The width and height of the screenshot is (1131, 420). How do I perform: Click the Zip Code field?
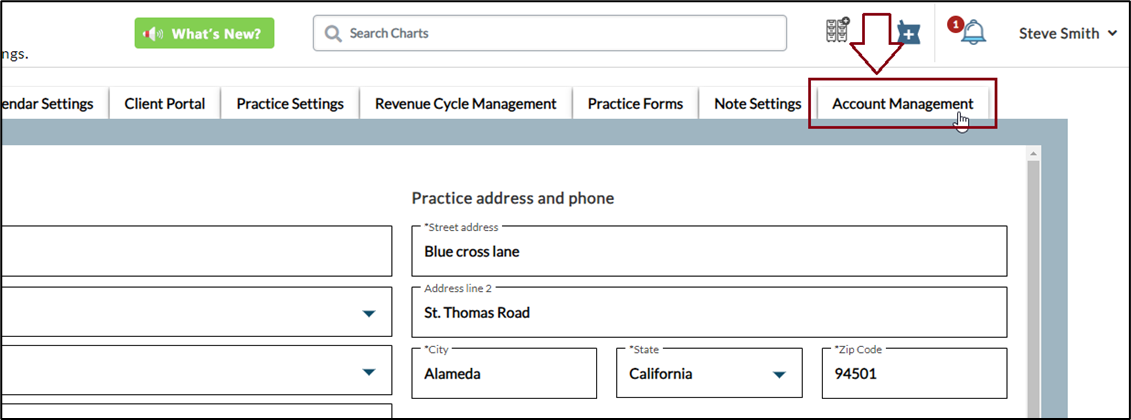click(x=913, y=374)
